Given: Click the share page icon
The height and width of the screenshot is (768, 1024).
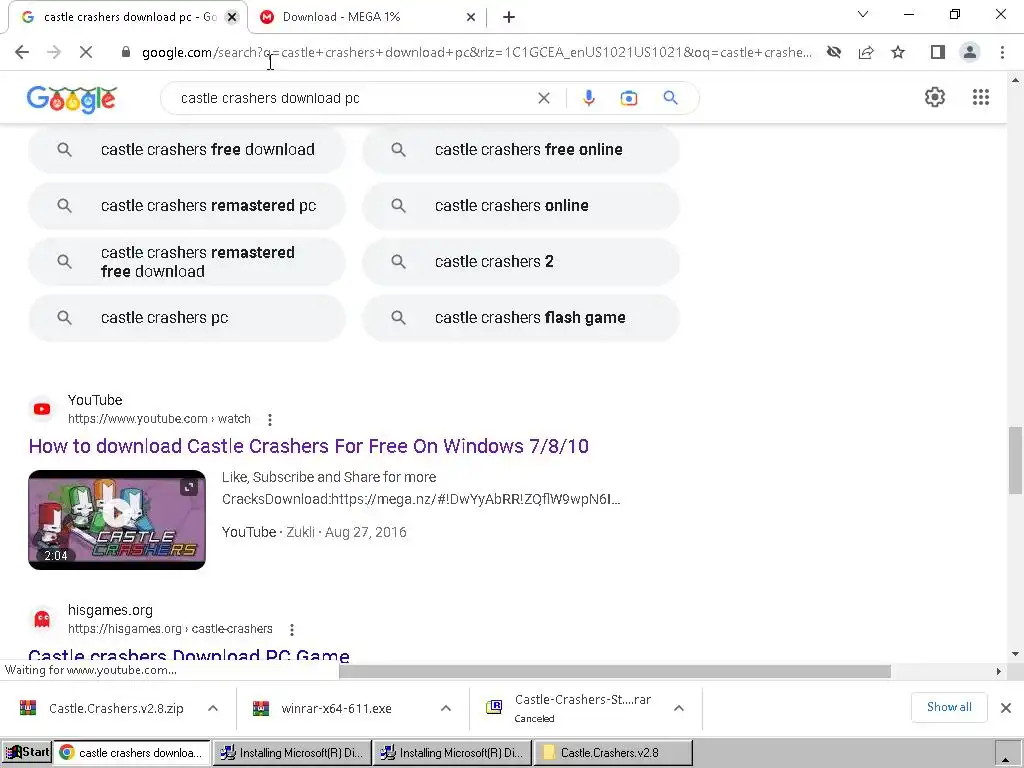Looking at the screenshot, I should pos(866,52).
